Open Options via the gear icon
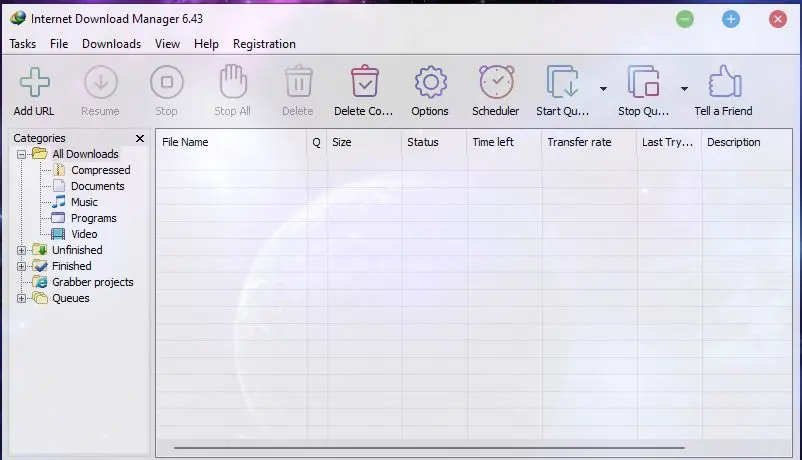The height and width of the screenshot is (460, 802). tap(430, 82)
